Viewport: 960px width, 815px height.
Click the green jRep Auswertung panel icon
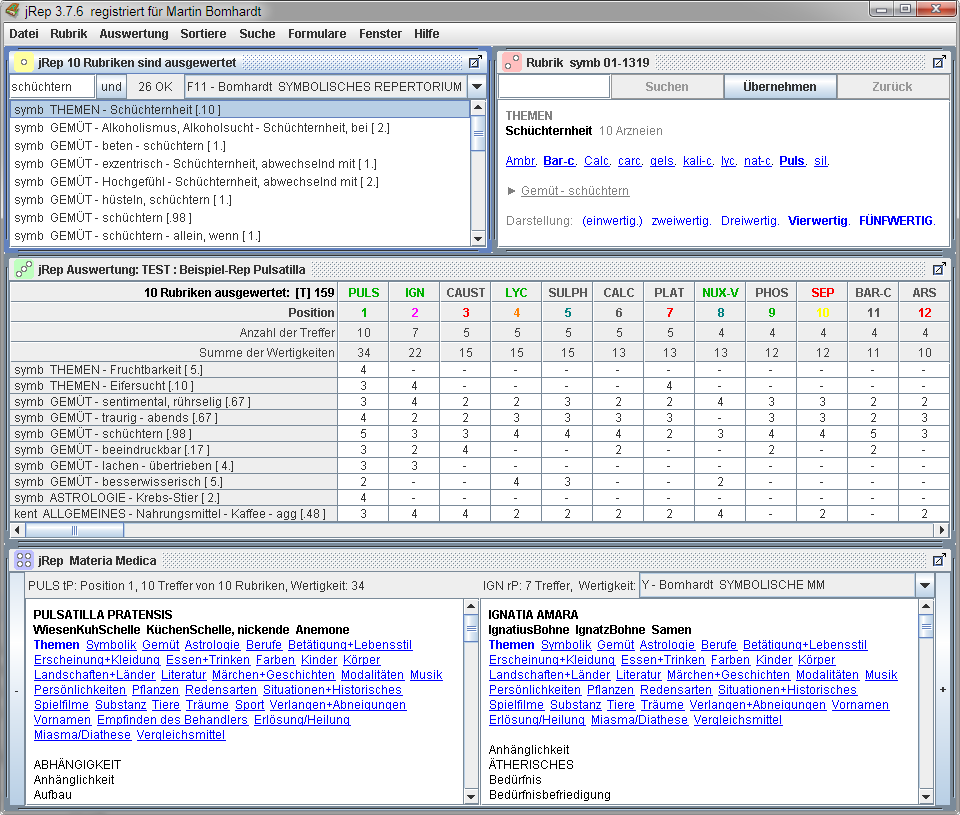(24, 269)
